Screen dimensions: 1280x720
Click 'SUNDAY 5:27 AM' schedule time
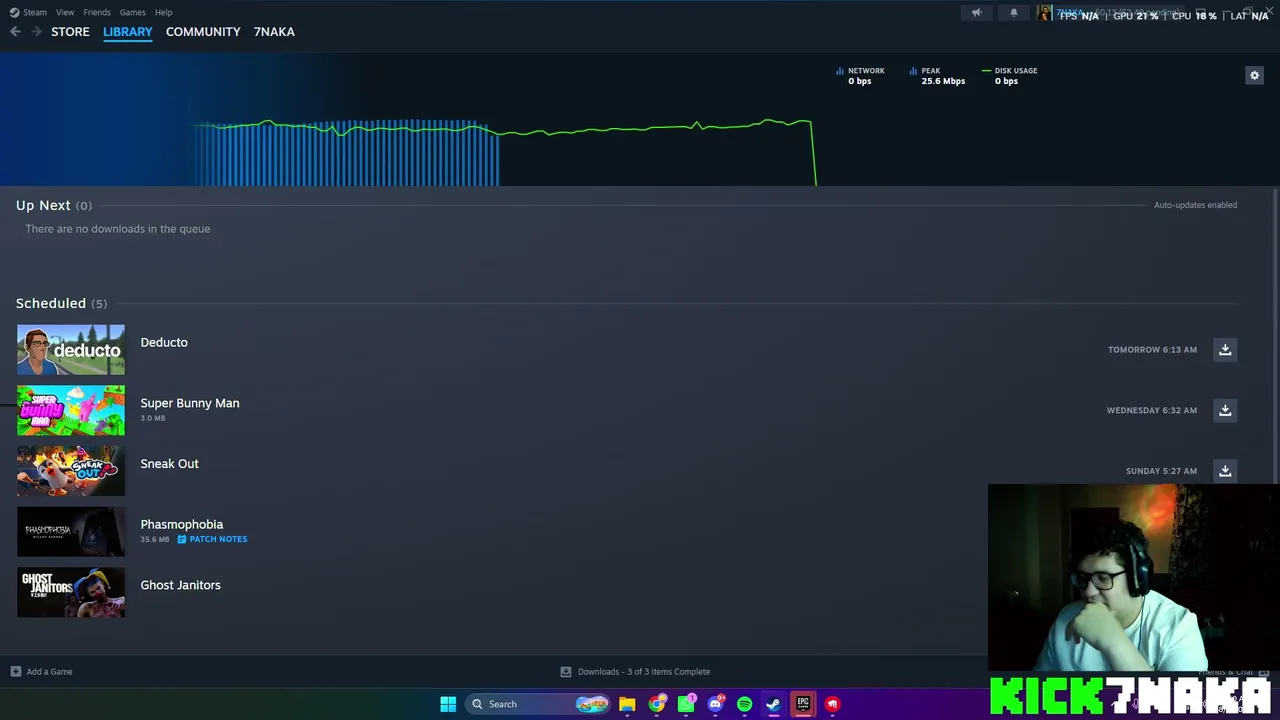pos(1161,471)
